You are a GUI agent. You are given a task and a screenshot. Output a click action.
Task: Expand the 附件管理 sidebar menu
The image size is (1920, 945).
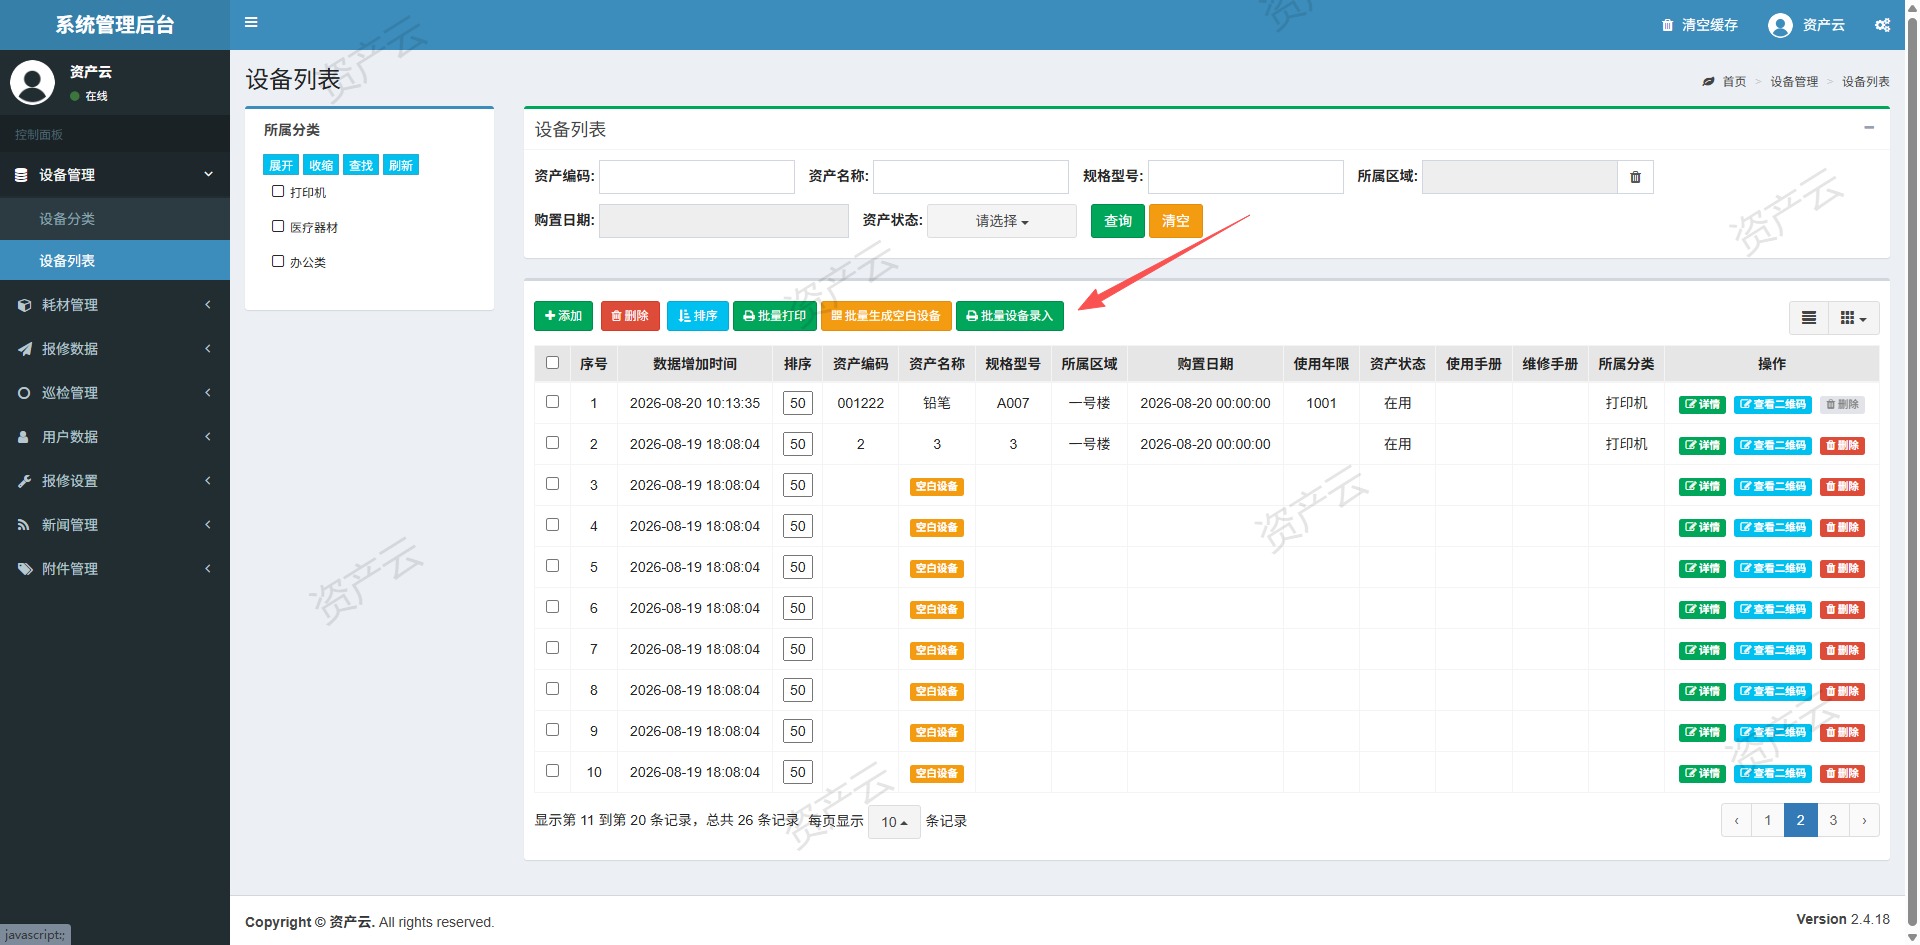[115, 569]
